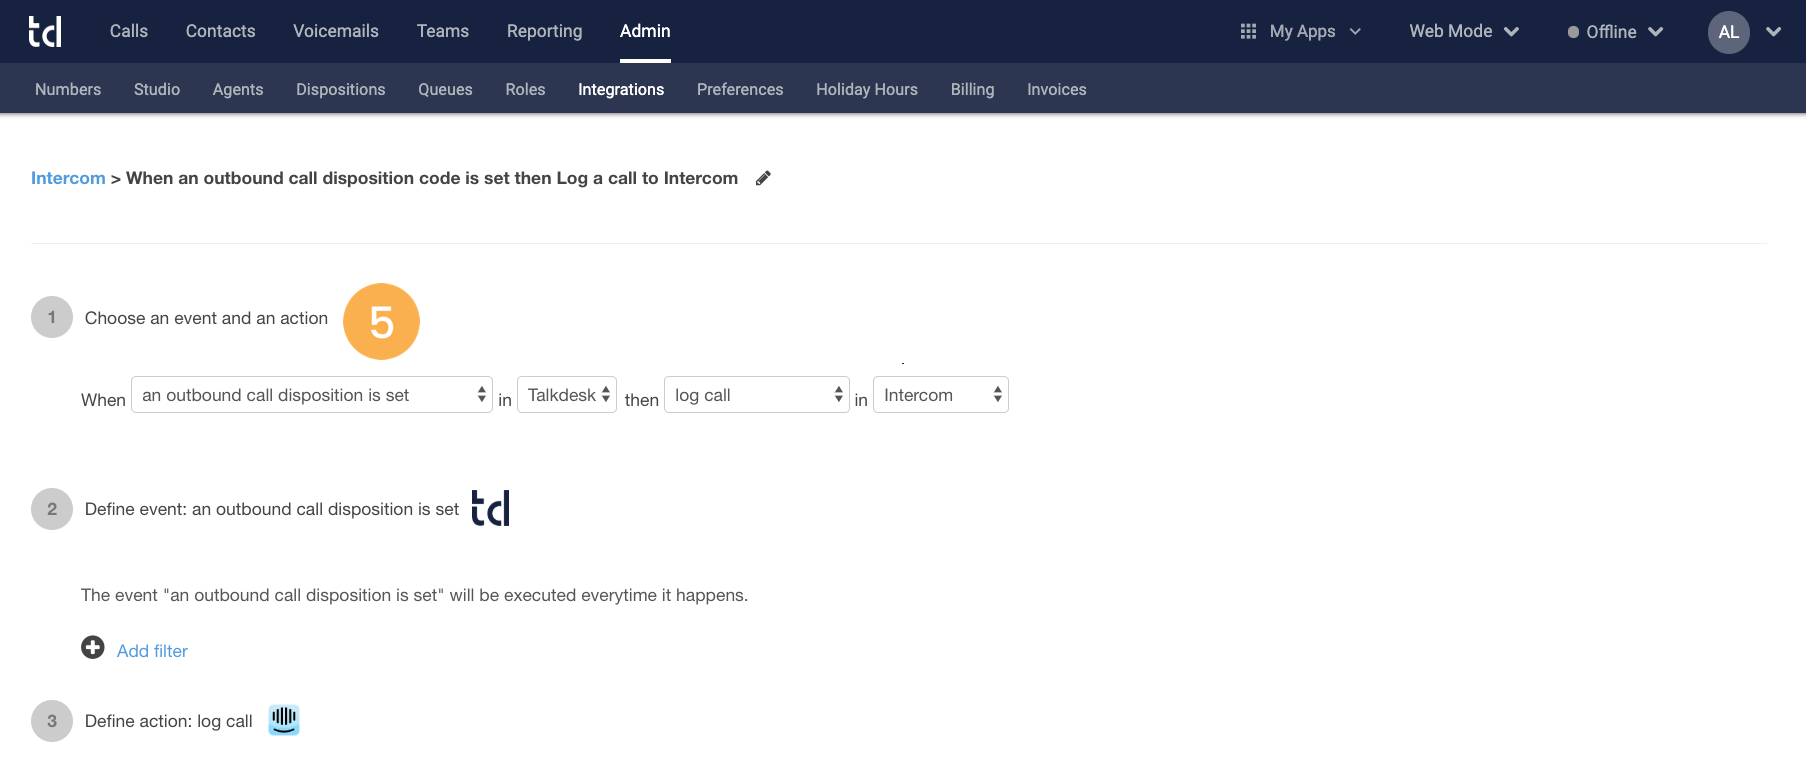Click the AL user avatar
This screenshot has width=1806, height=782.
[1728, 32]
